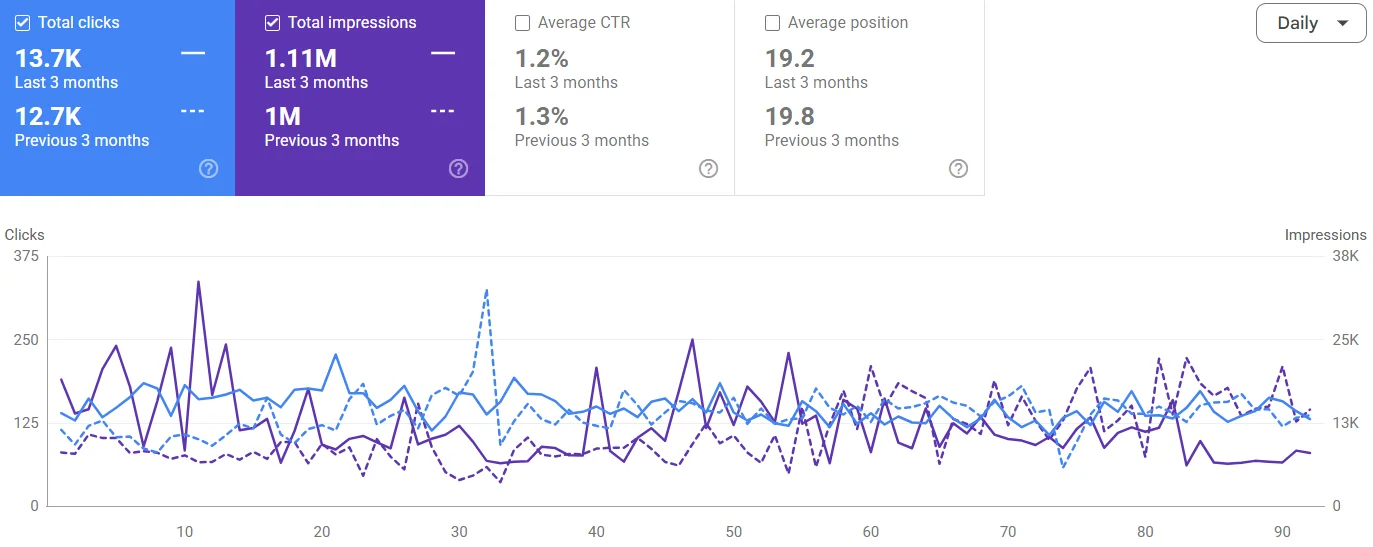This screenshot has width=1373, height=547.
Task: Click the 12.7K previous clicks value
Action: point(48,116)
